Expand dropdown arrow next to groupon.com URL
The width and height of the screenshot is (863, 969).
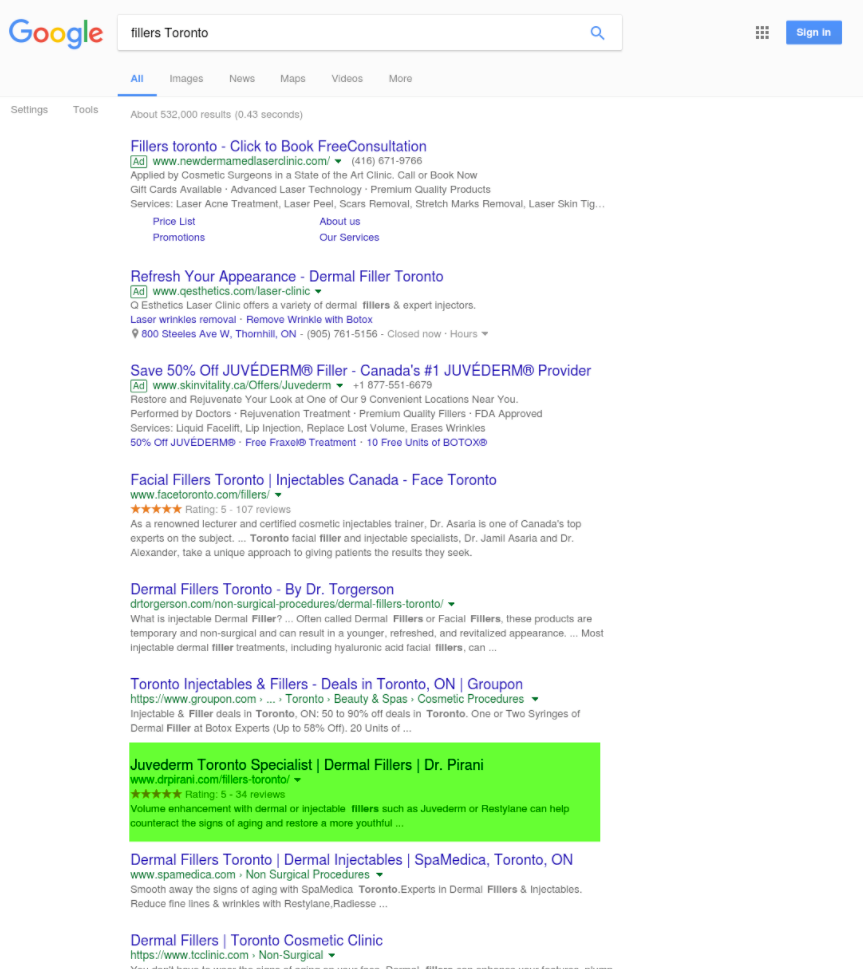click(x=535, y=699)
